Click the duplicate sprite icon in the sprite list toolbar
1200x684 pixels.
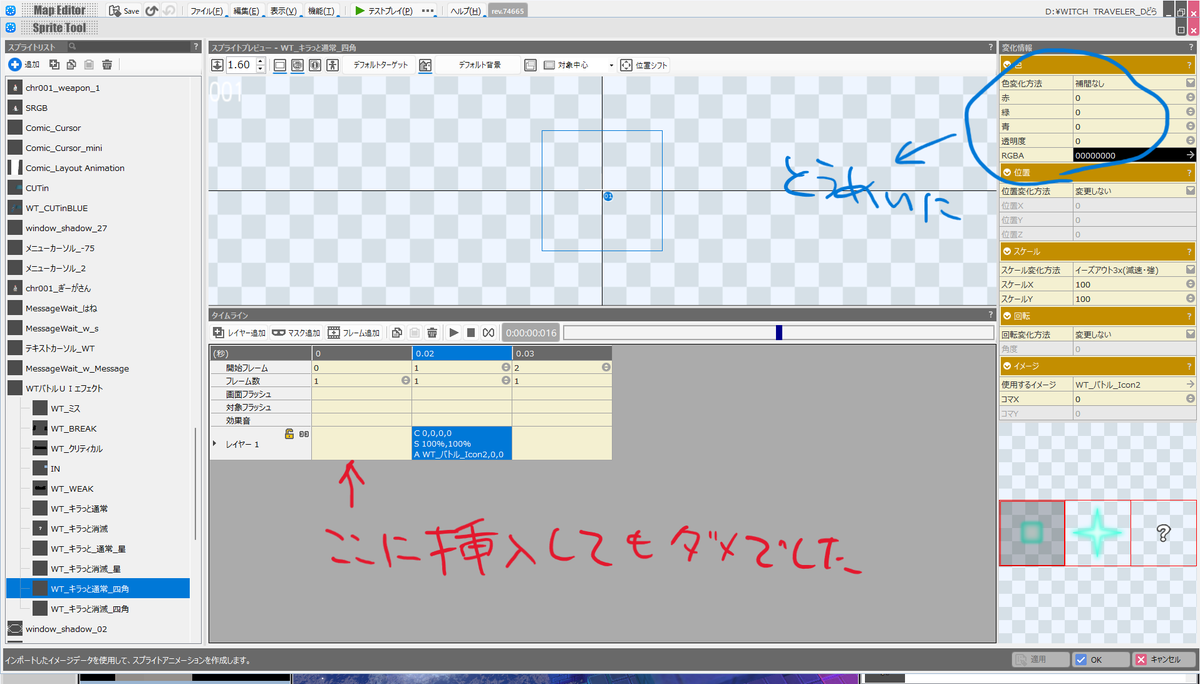pyautogui.click(x=54, y=64)
